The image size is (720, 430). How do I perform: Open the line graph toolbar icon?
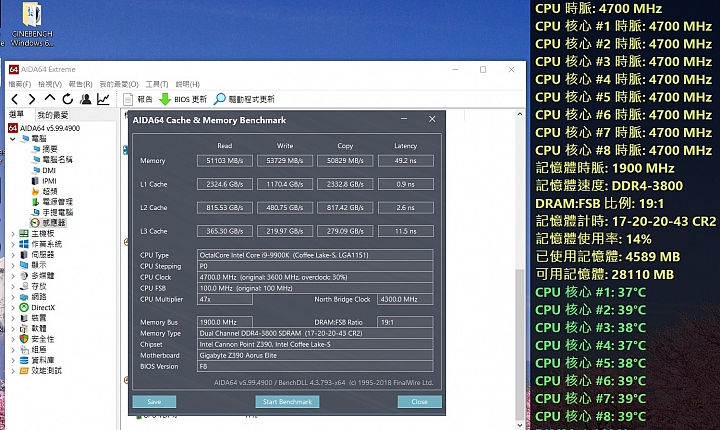(103, 99)
